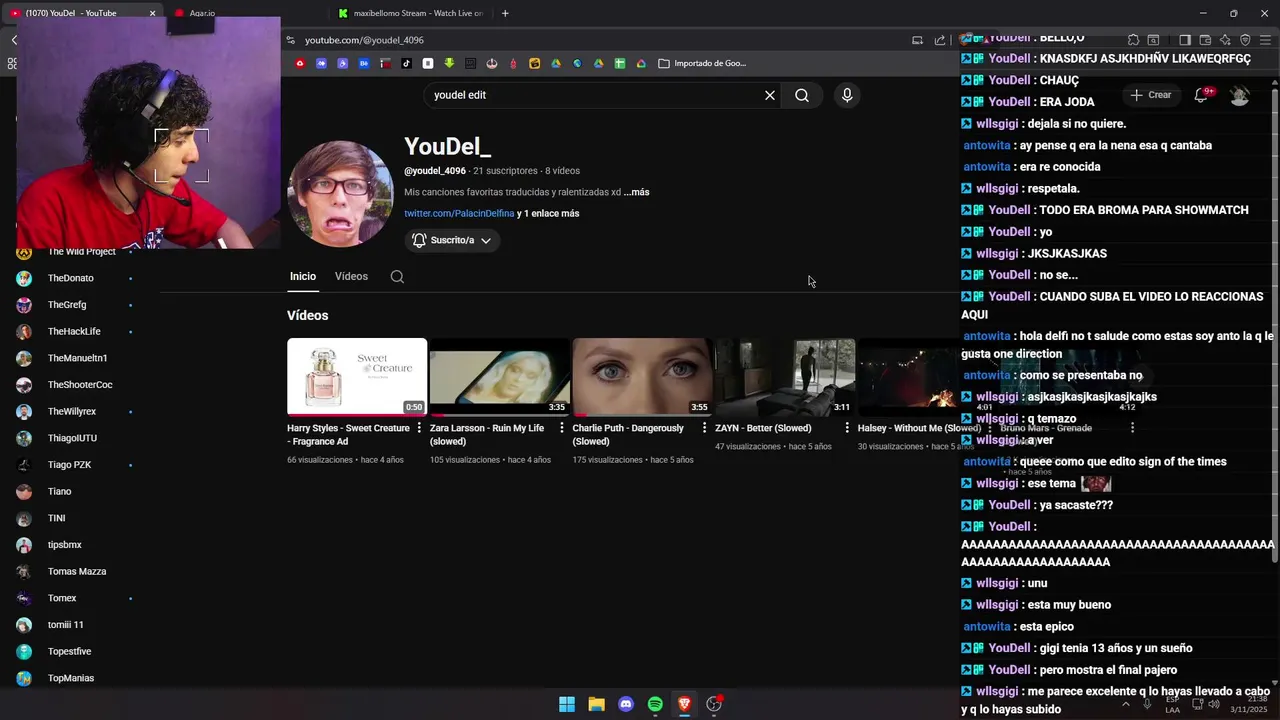
Task: Open Zara Larsson Ruin My Life thumbnail
Action: [x=500, y=376]
